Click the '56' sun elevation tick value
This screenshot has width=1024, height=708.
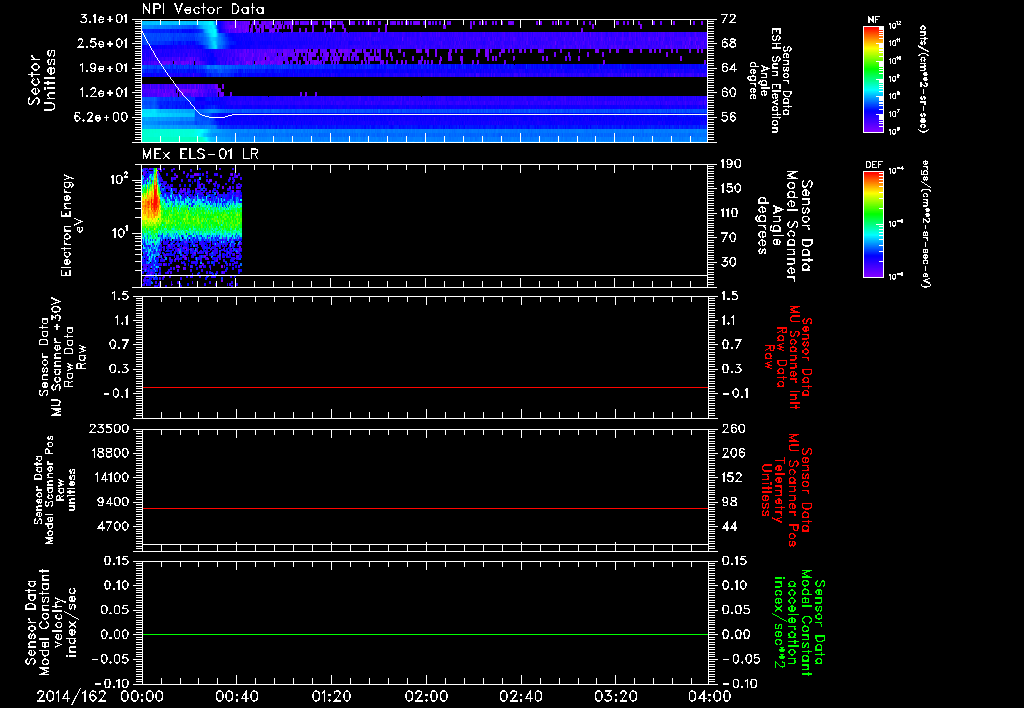click(729, 118)
